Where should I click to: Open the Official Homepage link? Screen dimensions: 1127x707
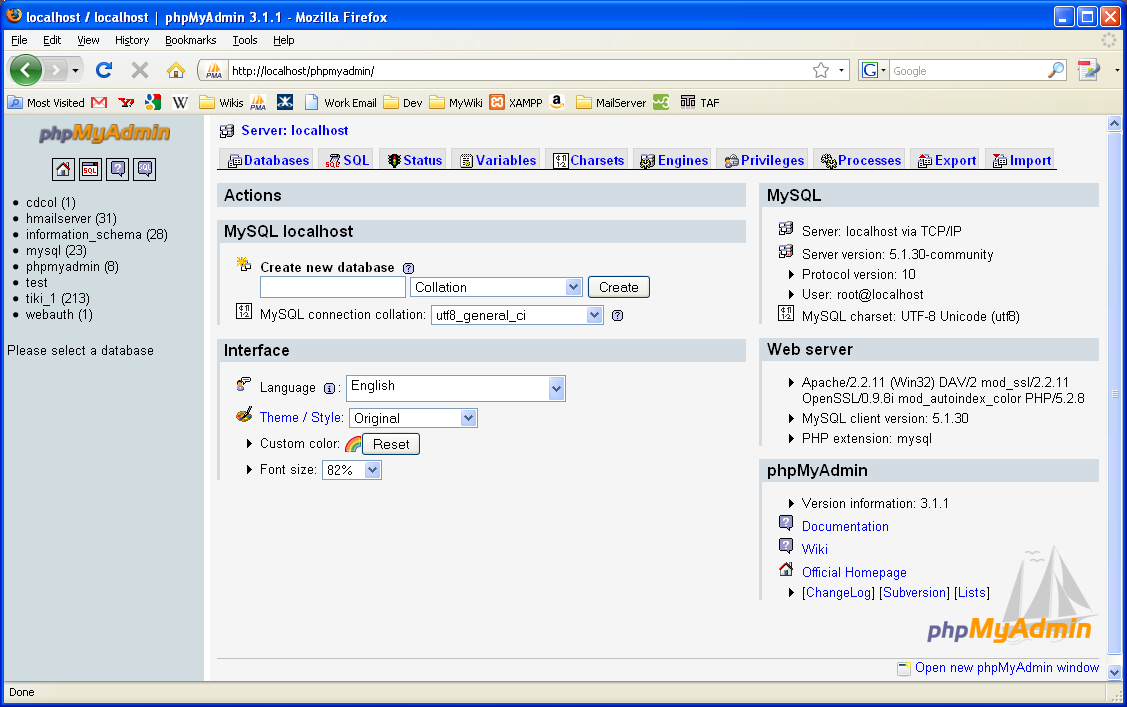[x=854, y=573]
